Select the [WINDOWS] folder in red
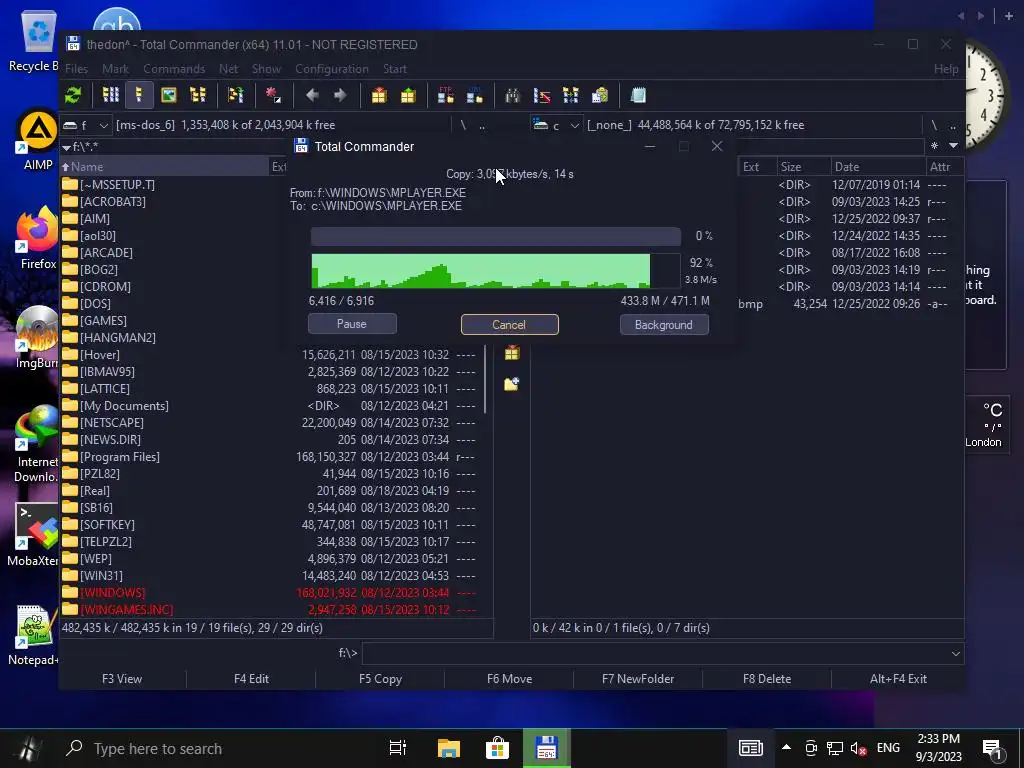This screenshot has height=768, width=1024. click(x=273, y=592)
